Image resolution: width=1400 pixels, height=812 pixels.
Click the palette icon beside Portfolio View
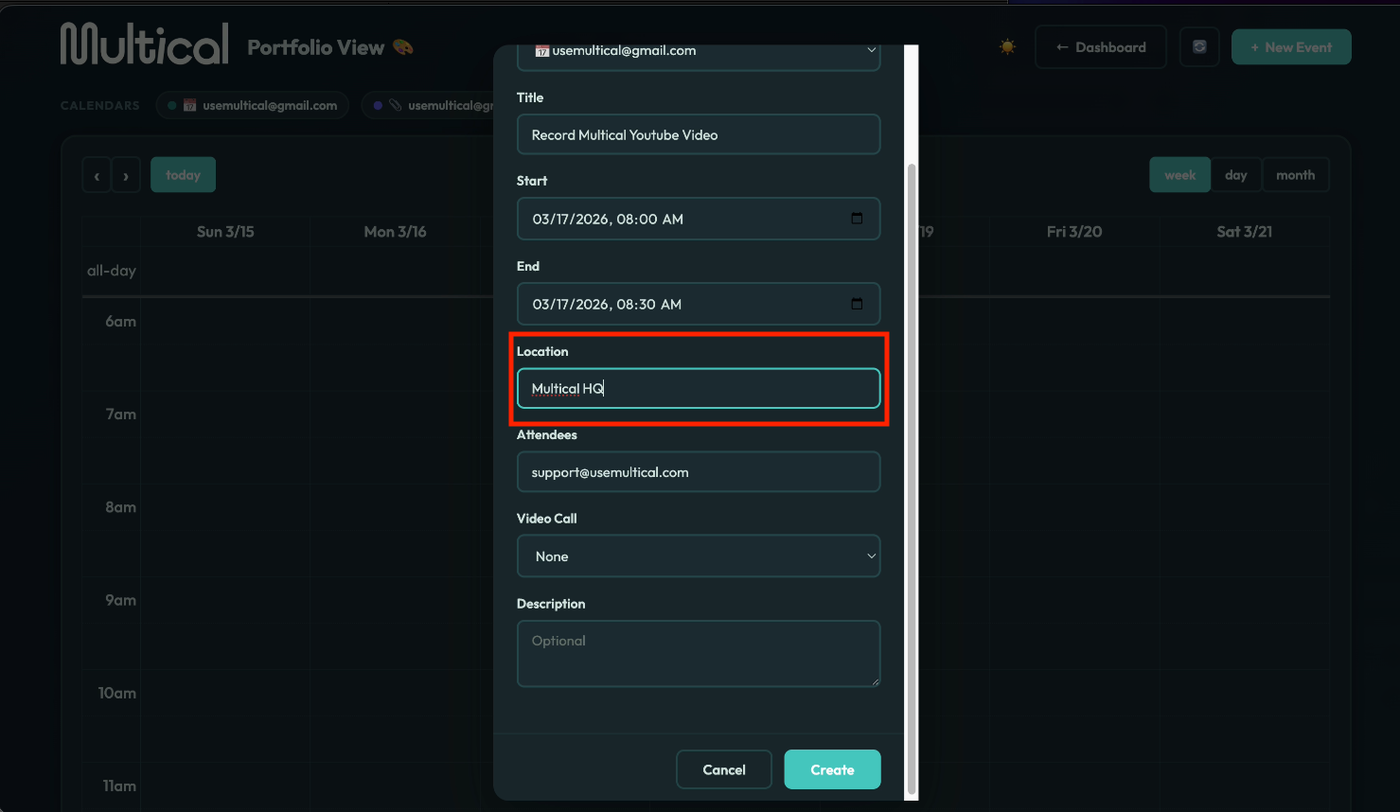point(403,47)
